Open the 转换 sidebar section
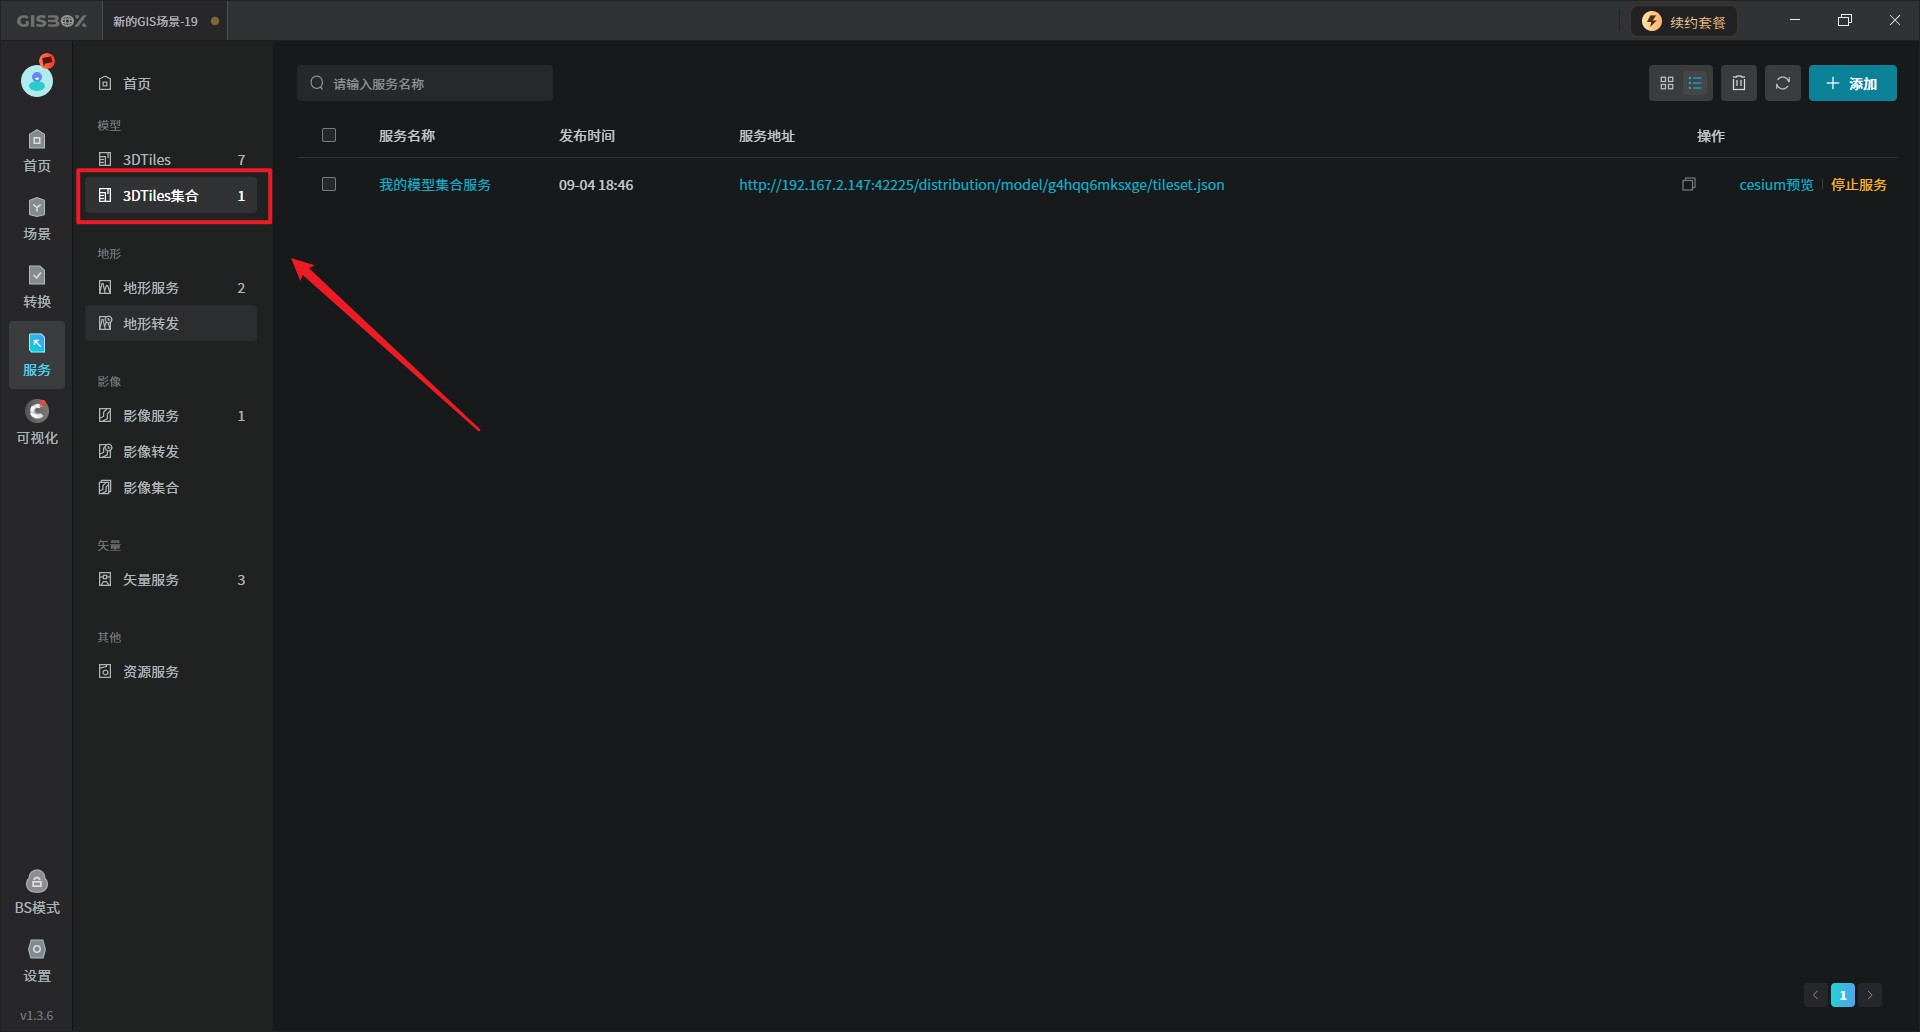 37,286
